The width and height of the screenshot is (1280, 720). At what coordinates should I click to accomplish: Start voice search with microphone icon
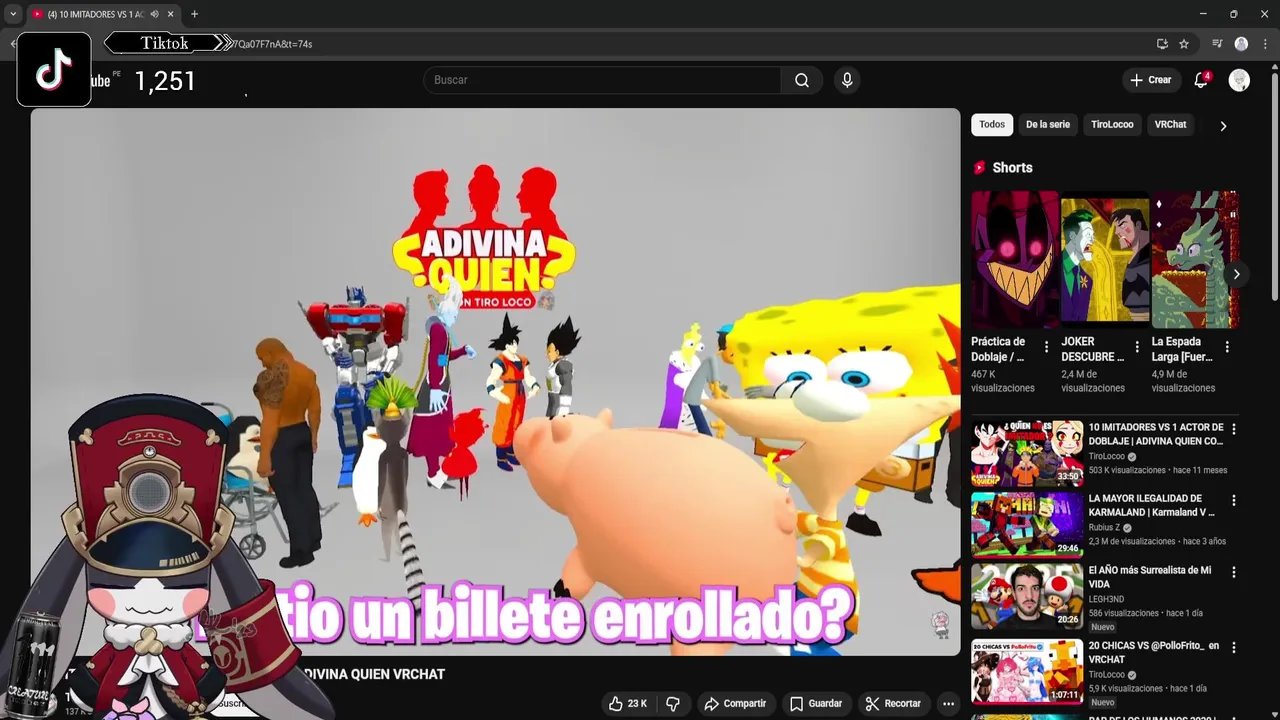tap(847, 80)
